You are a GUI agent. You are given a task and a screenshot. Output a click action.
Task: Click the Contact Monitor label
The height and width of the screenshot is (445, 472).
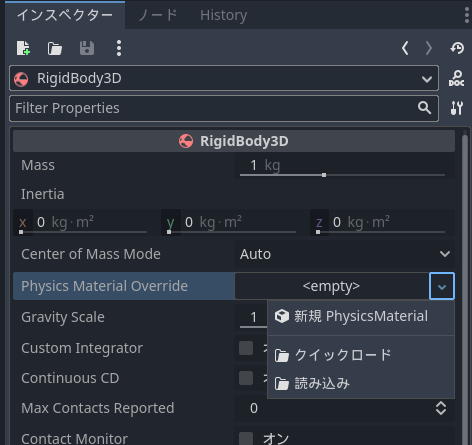pyautogui.click(x=74, y=438)
